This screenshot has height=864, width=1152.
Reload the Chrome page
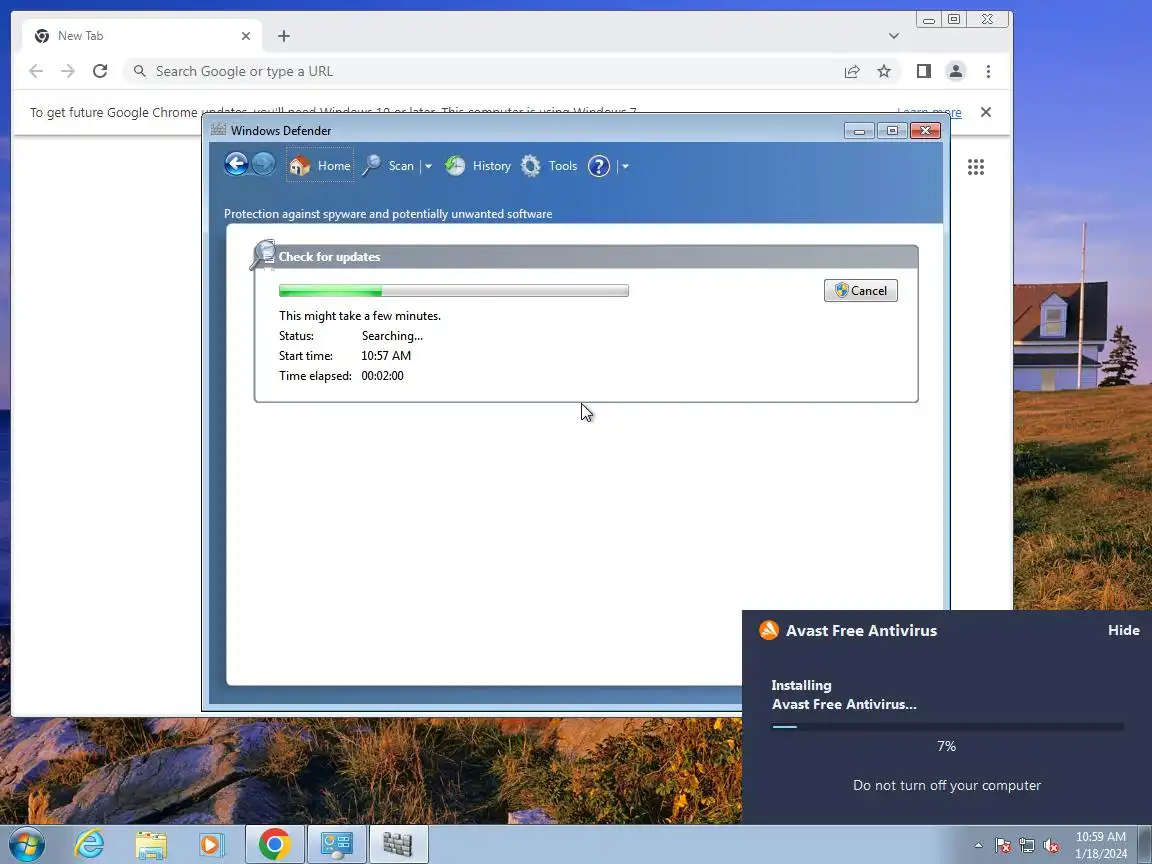pyautogui.click(x=100, y=71)
